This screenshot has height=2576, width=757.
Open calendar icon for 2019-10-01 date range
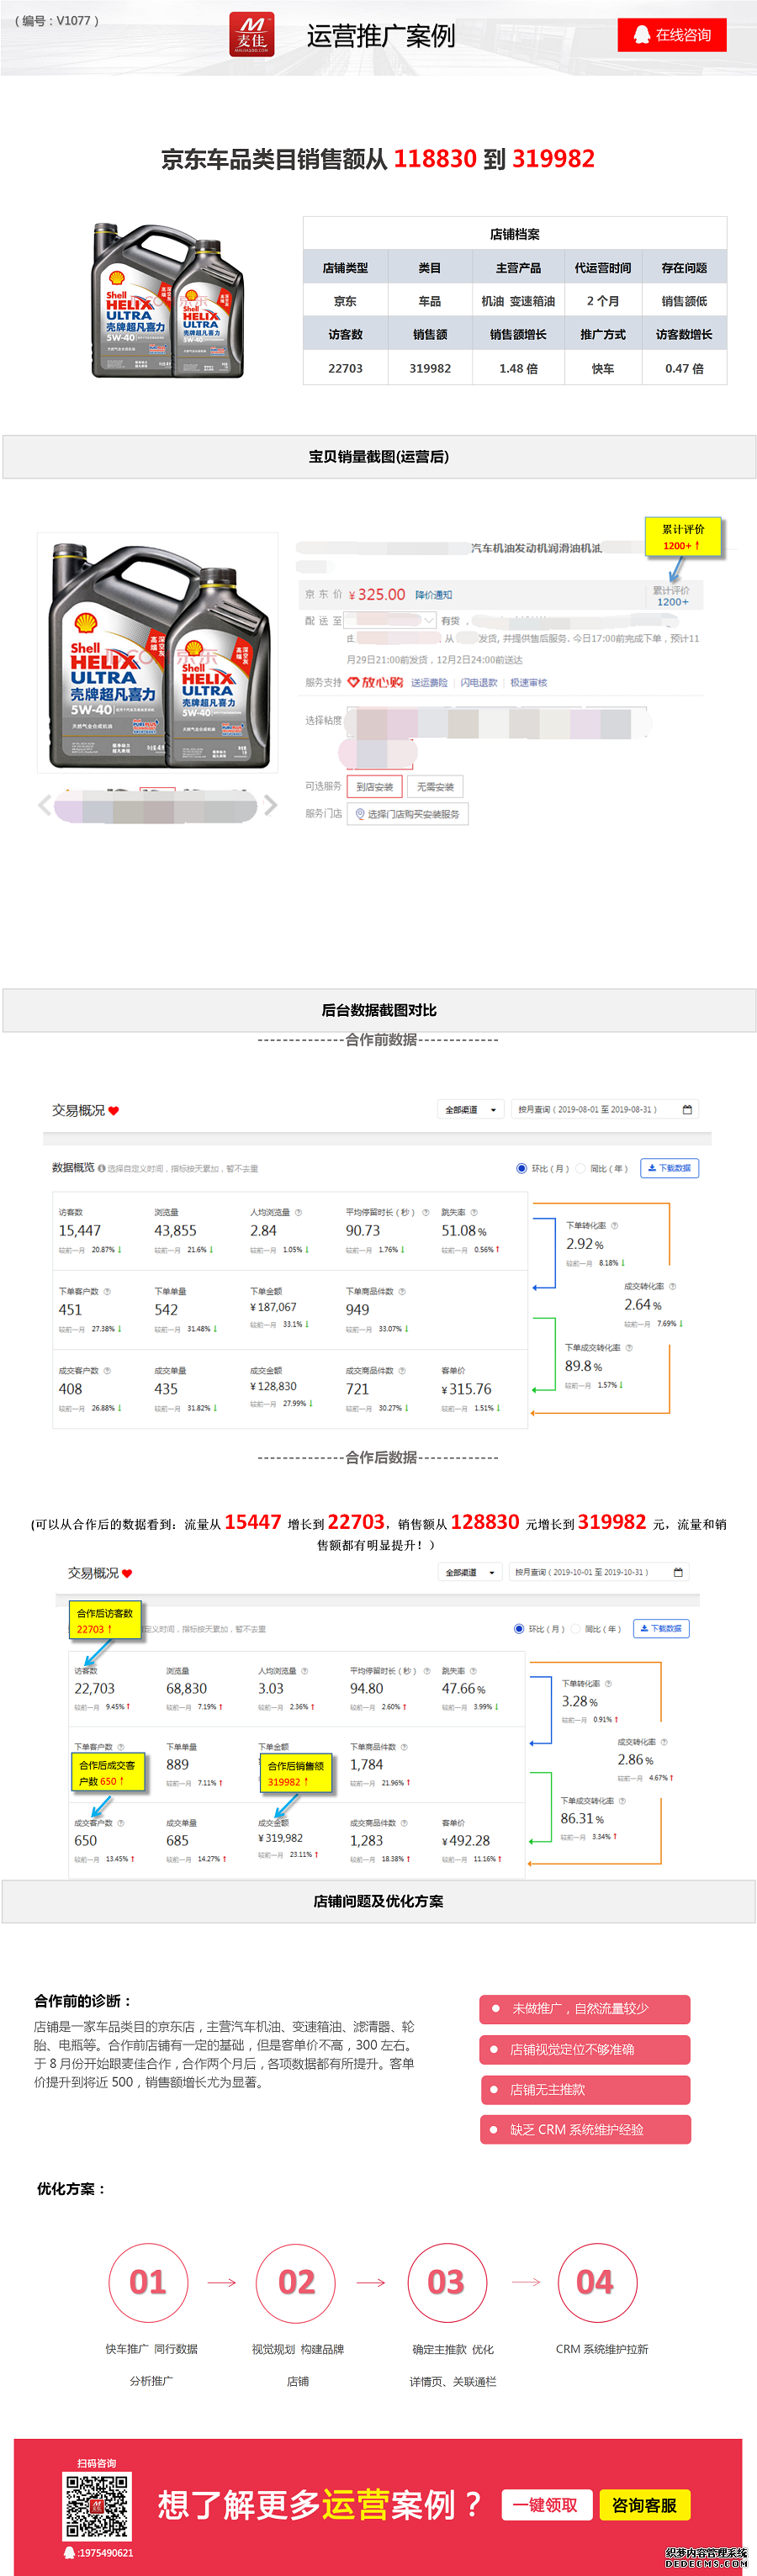click(678, 1573)
